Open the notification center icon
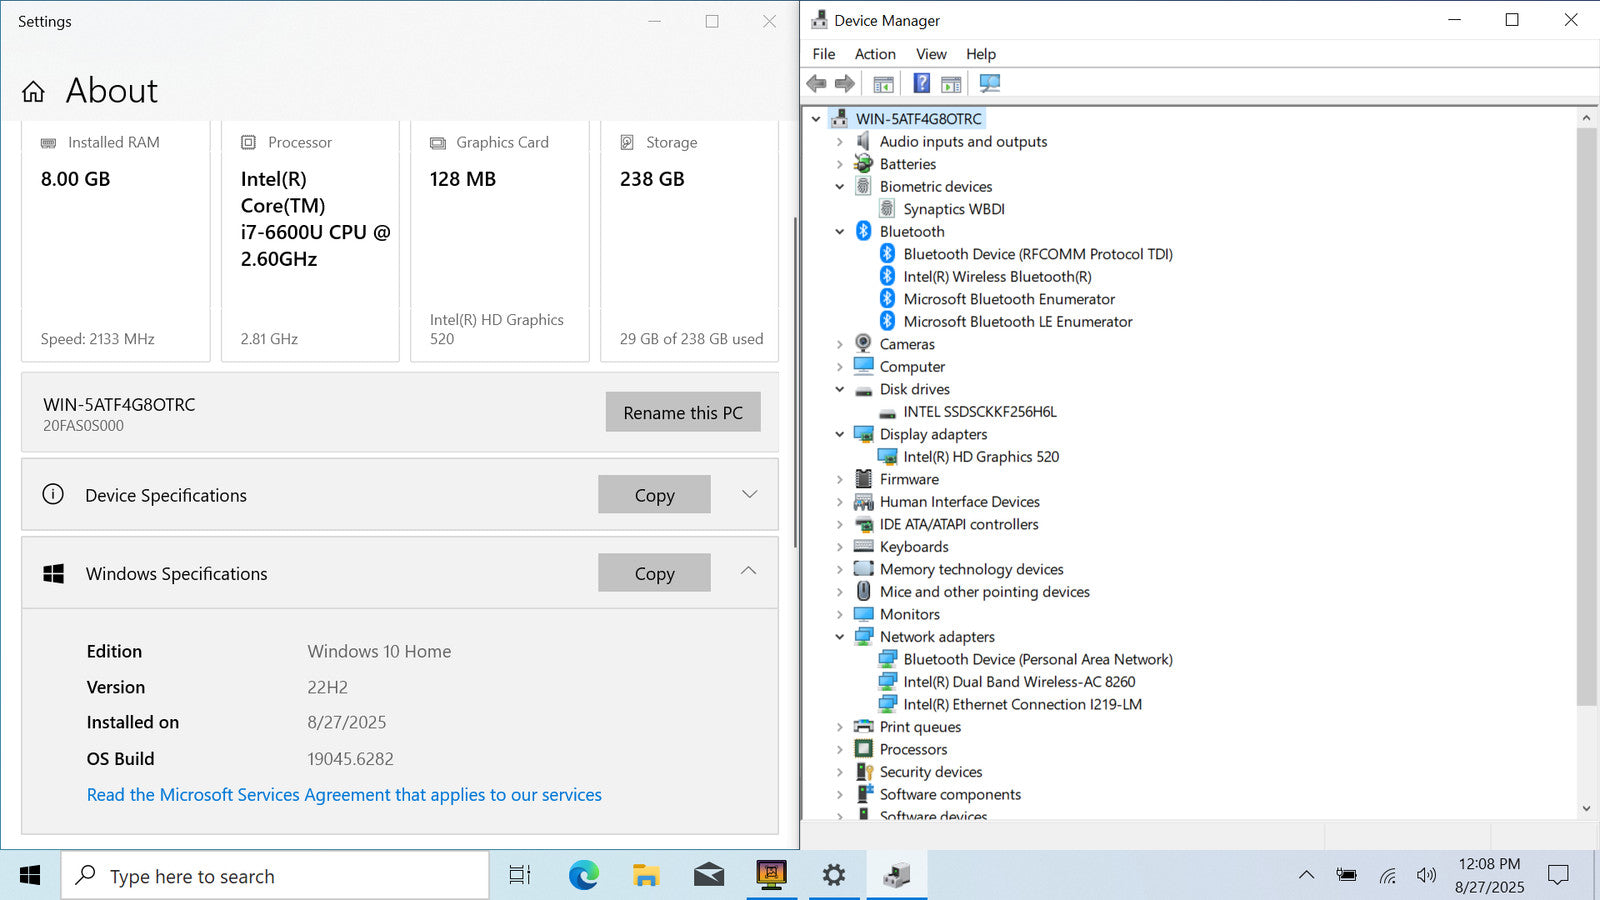 [x=1558, y=876]
